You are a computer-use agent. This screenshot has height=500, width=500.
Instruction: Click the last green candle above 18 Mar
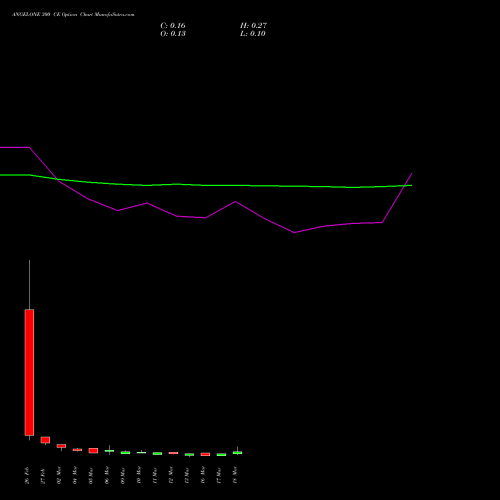coord(237,453)
